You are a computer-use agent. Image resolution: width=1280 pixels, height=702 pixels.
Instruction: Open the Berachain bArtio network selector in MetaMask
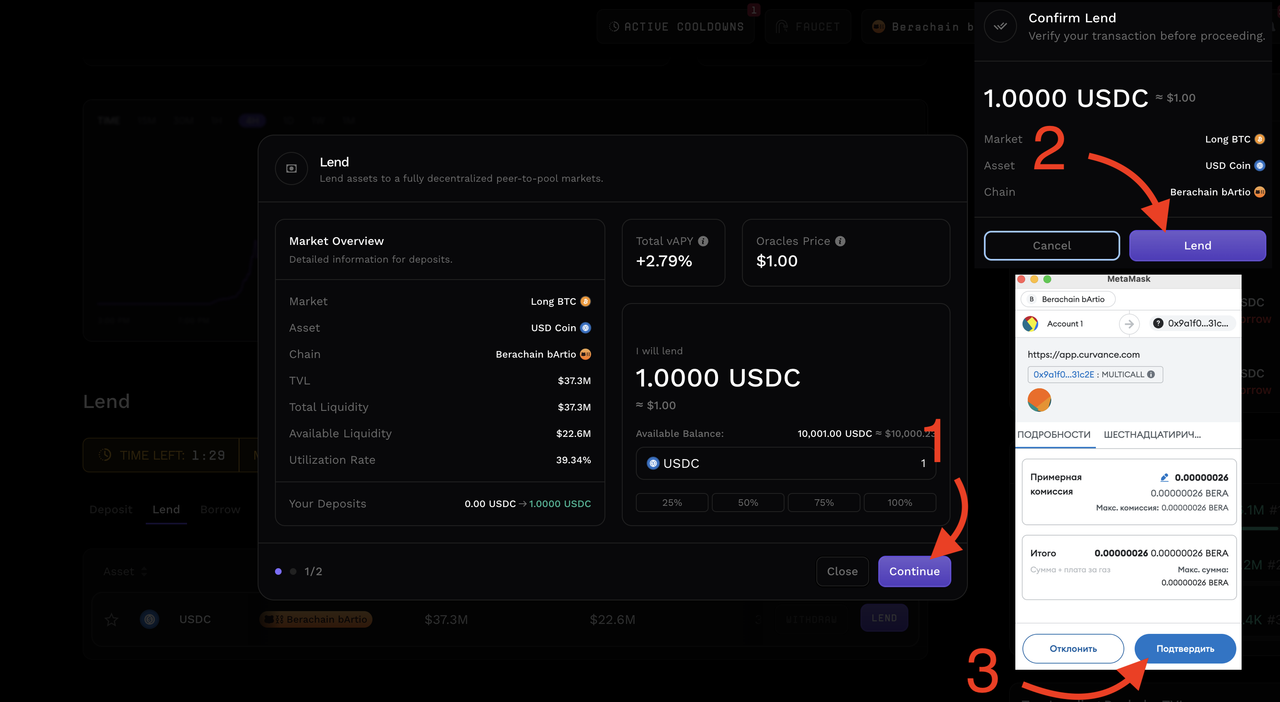(1068, 299)
